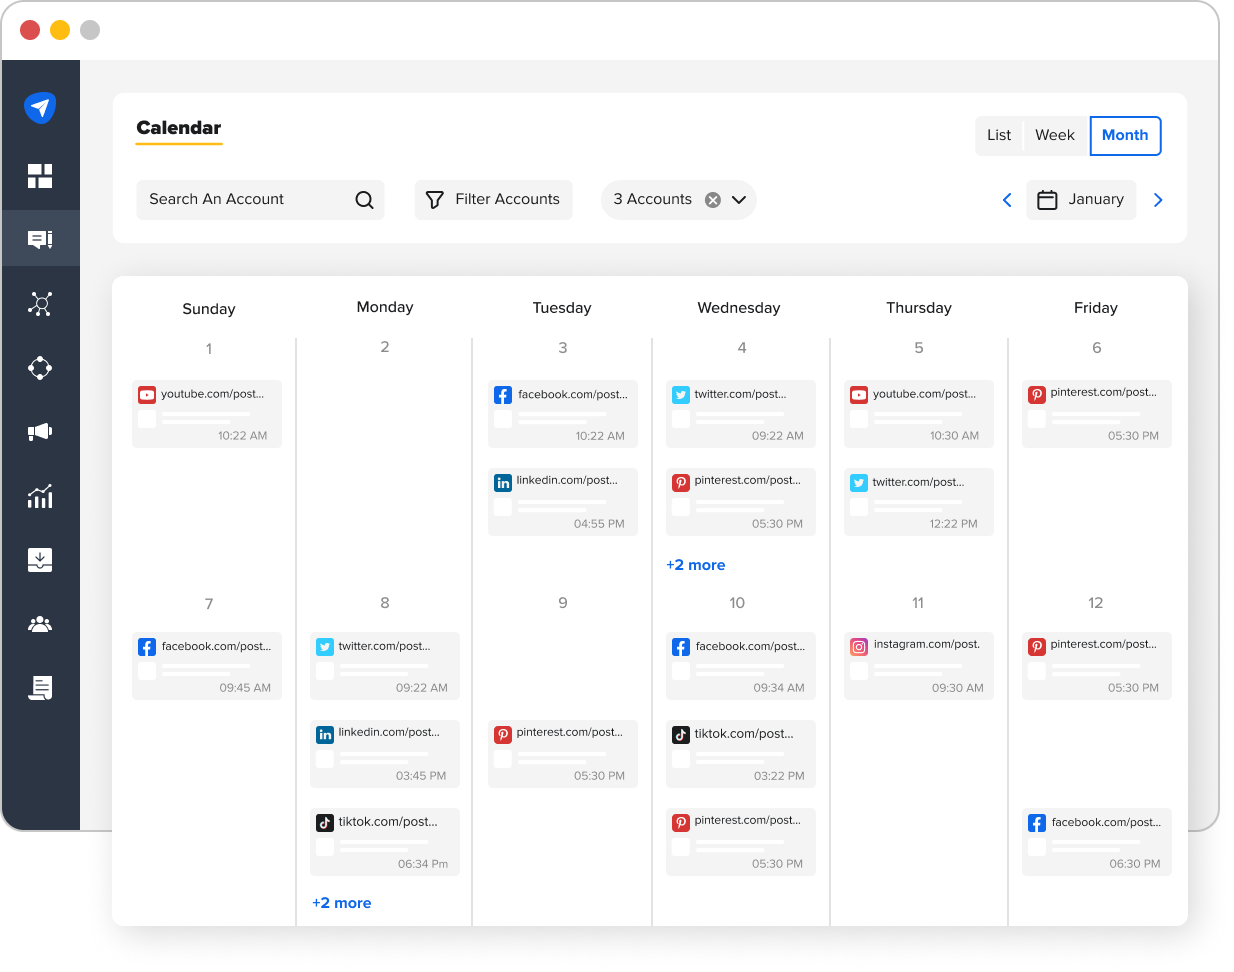Open the team members icon in sidebar
This screenshot has height=972, width=1234.
tap(40, 624)
